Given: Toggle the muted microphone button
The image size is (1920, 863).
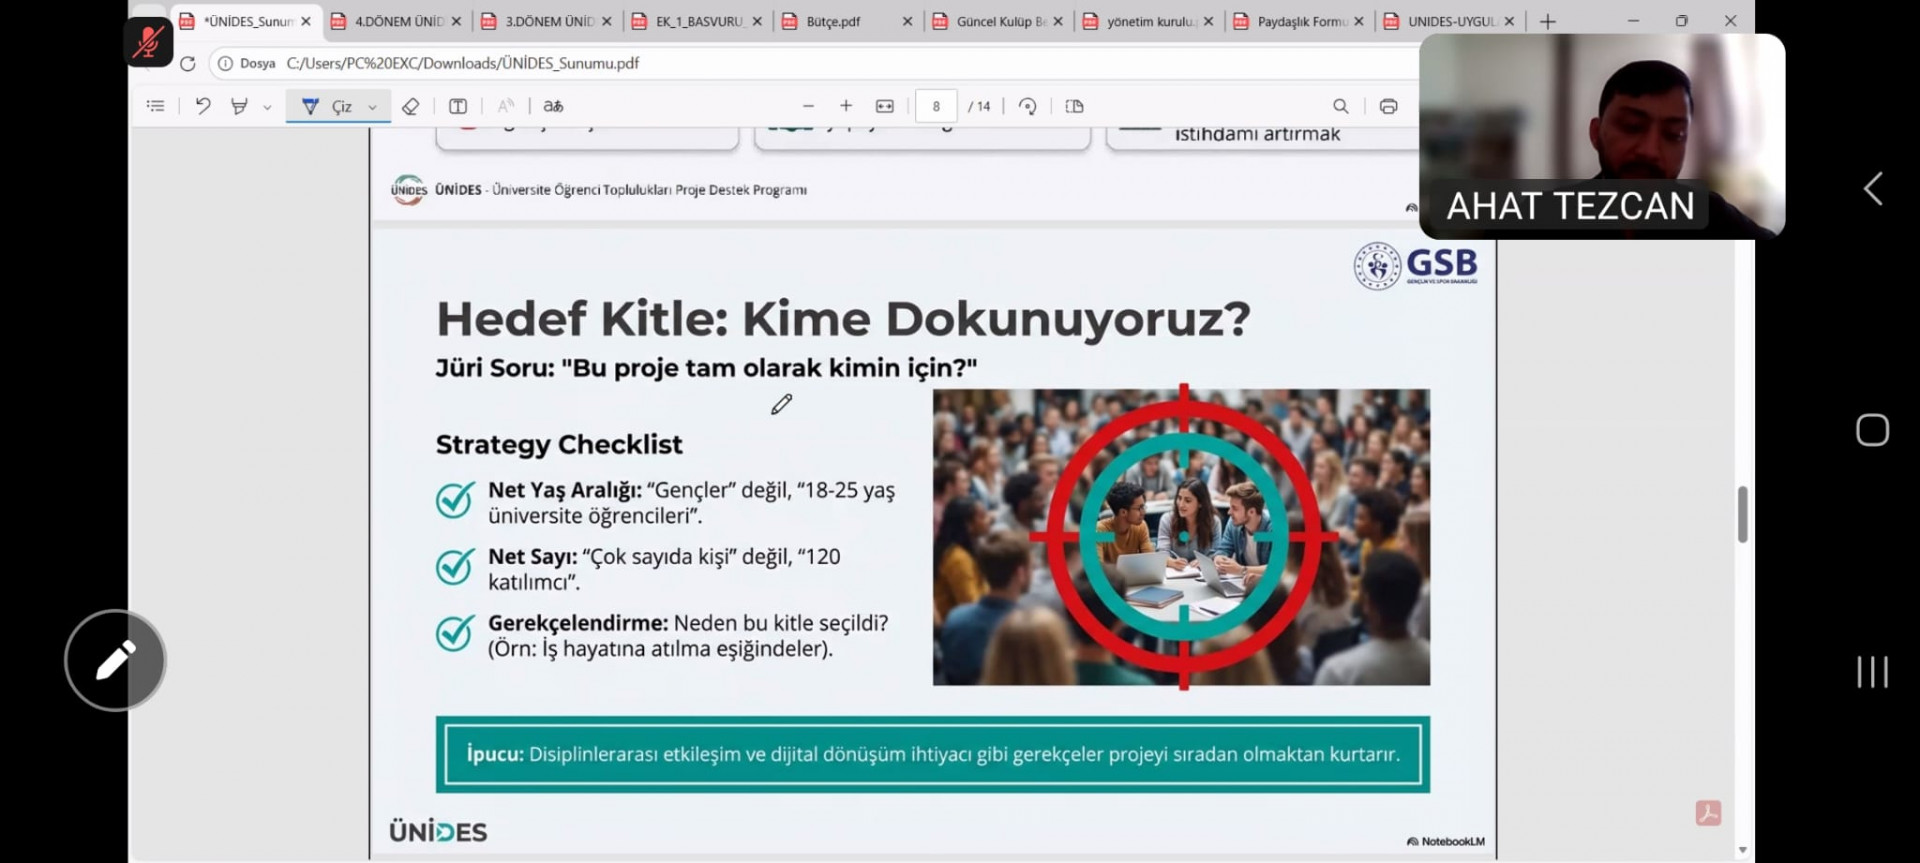Looking at the screenshot, I should coord(149,42).
